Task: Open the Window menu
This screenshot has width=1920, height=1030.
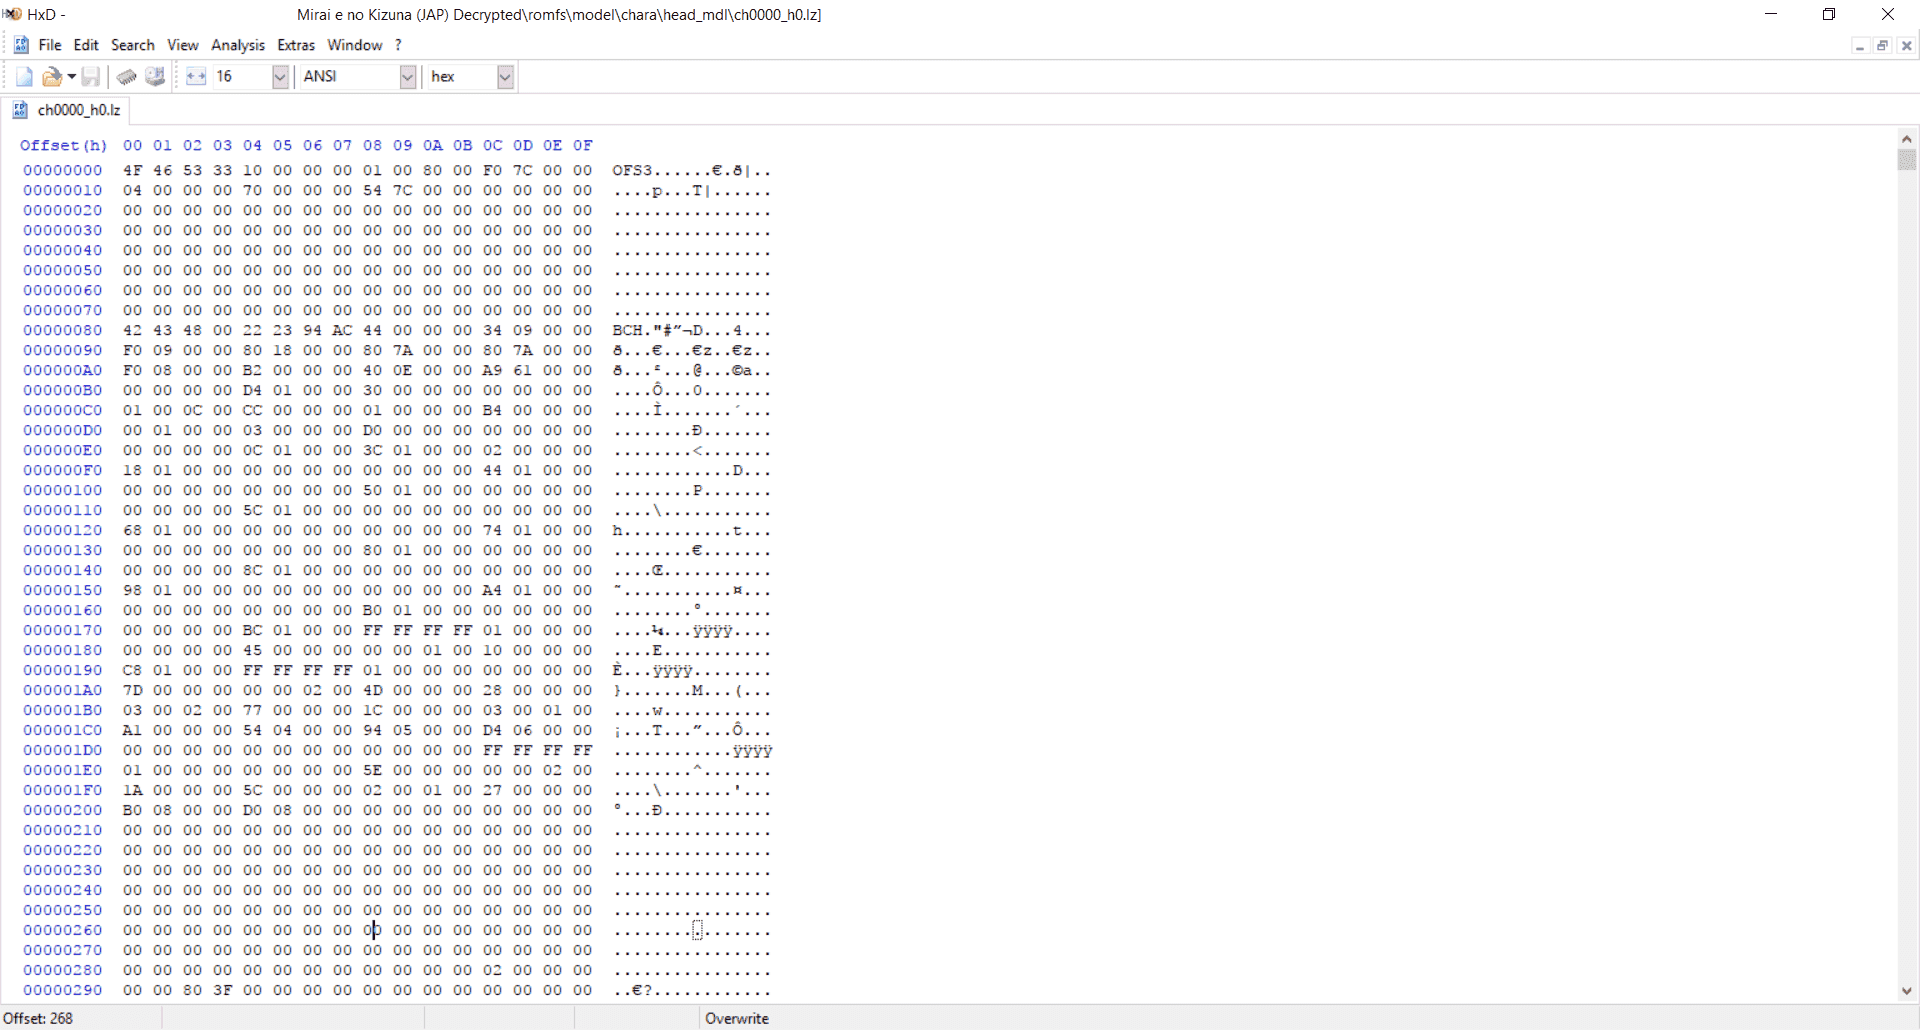Action: coord(355,45)
